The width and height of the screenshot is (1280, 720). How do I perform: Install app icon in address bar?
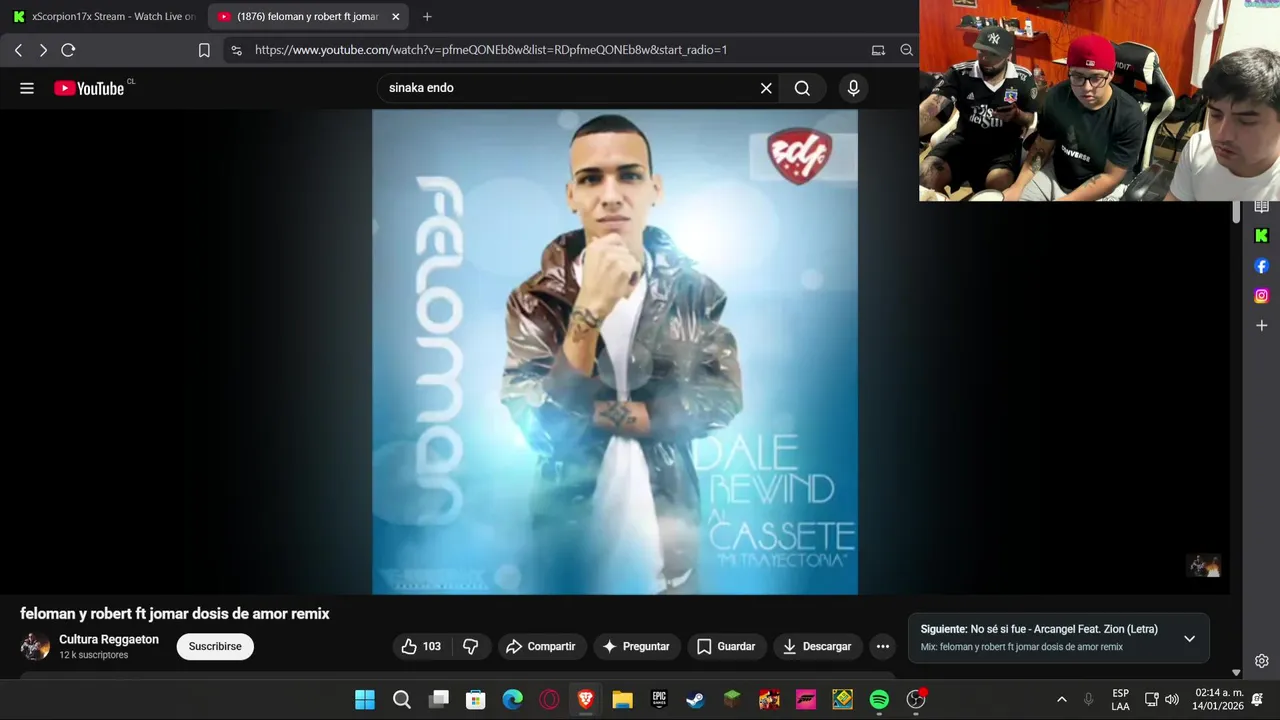click(x=878, y=50)
